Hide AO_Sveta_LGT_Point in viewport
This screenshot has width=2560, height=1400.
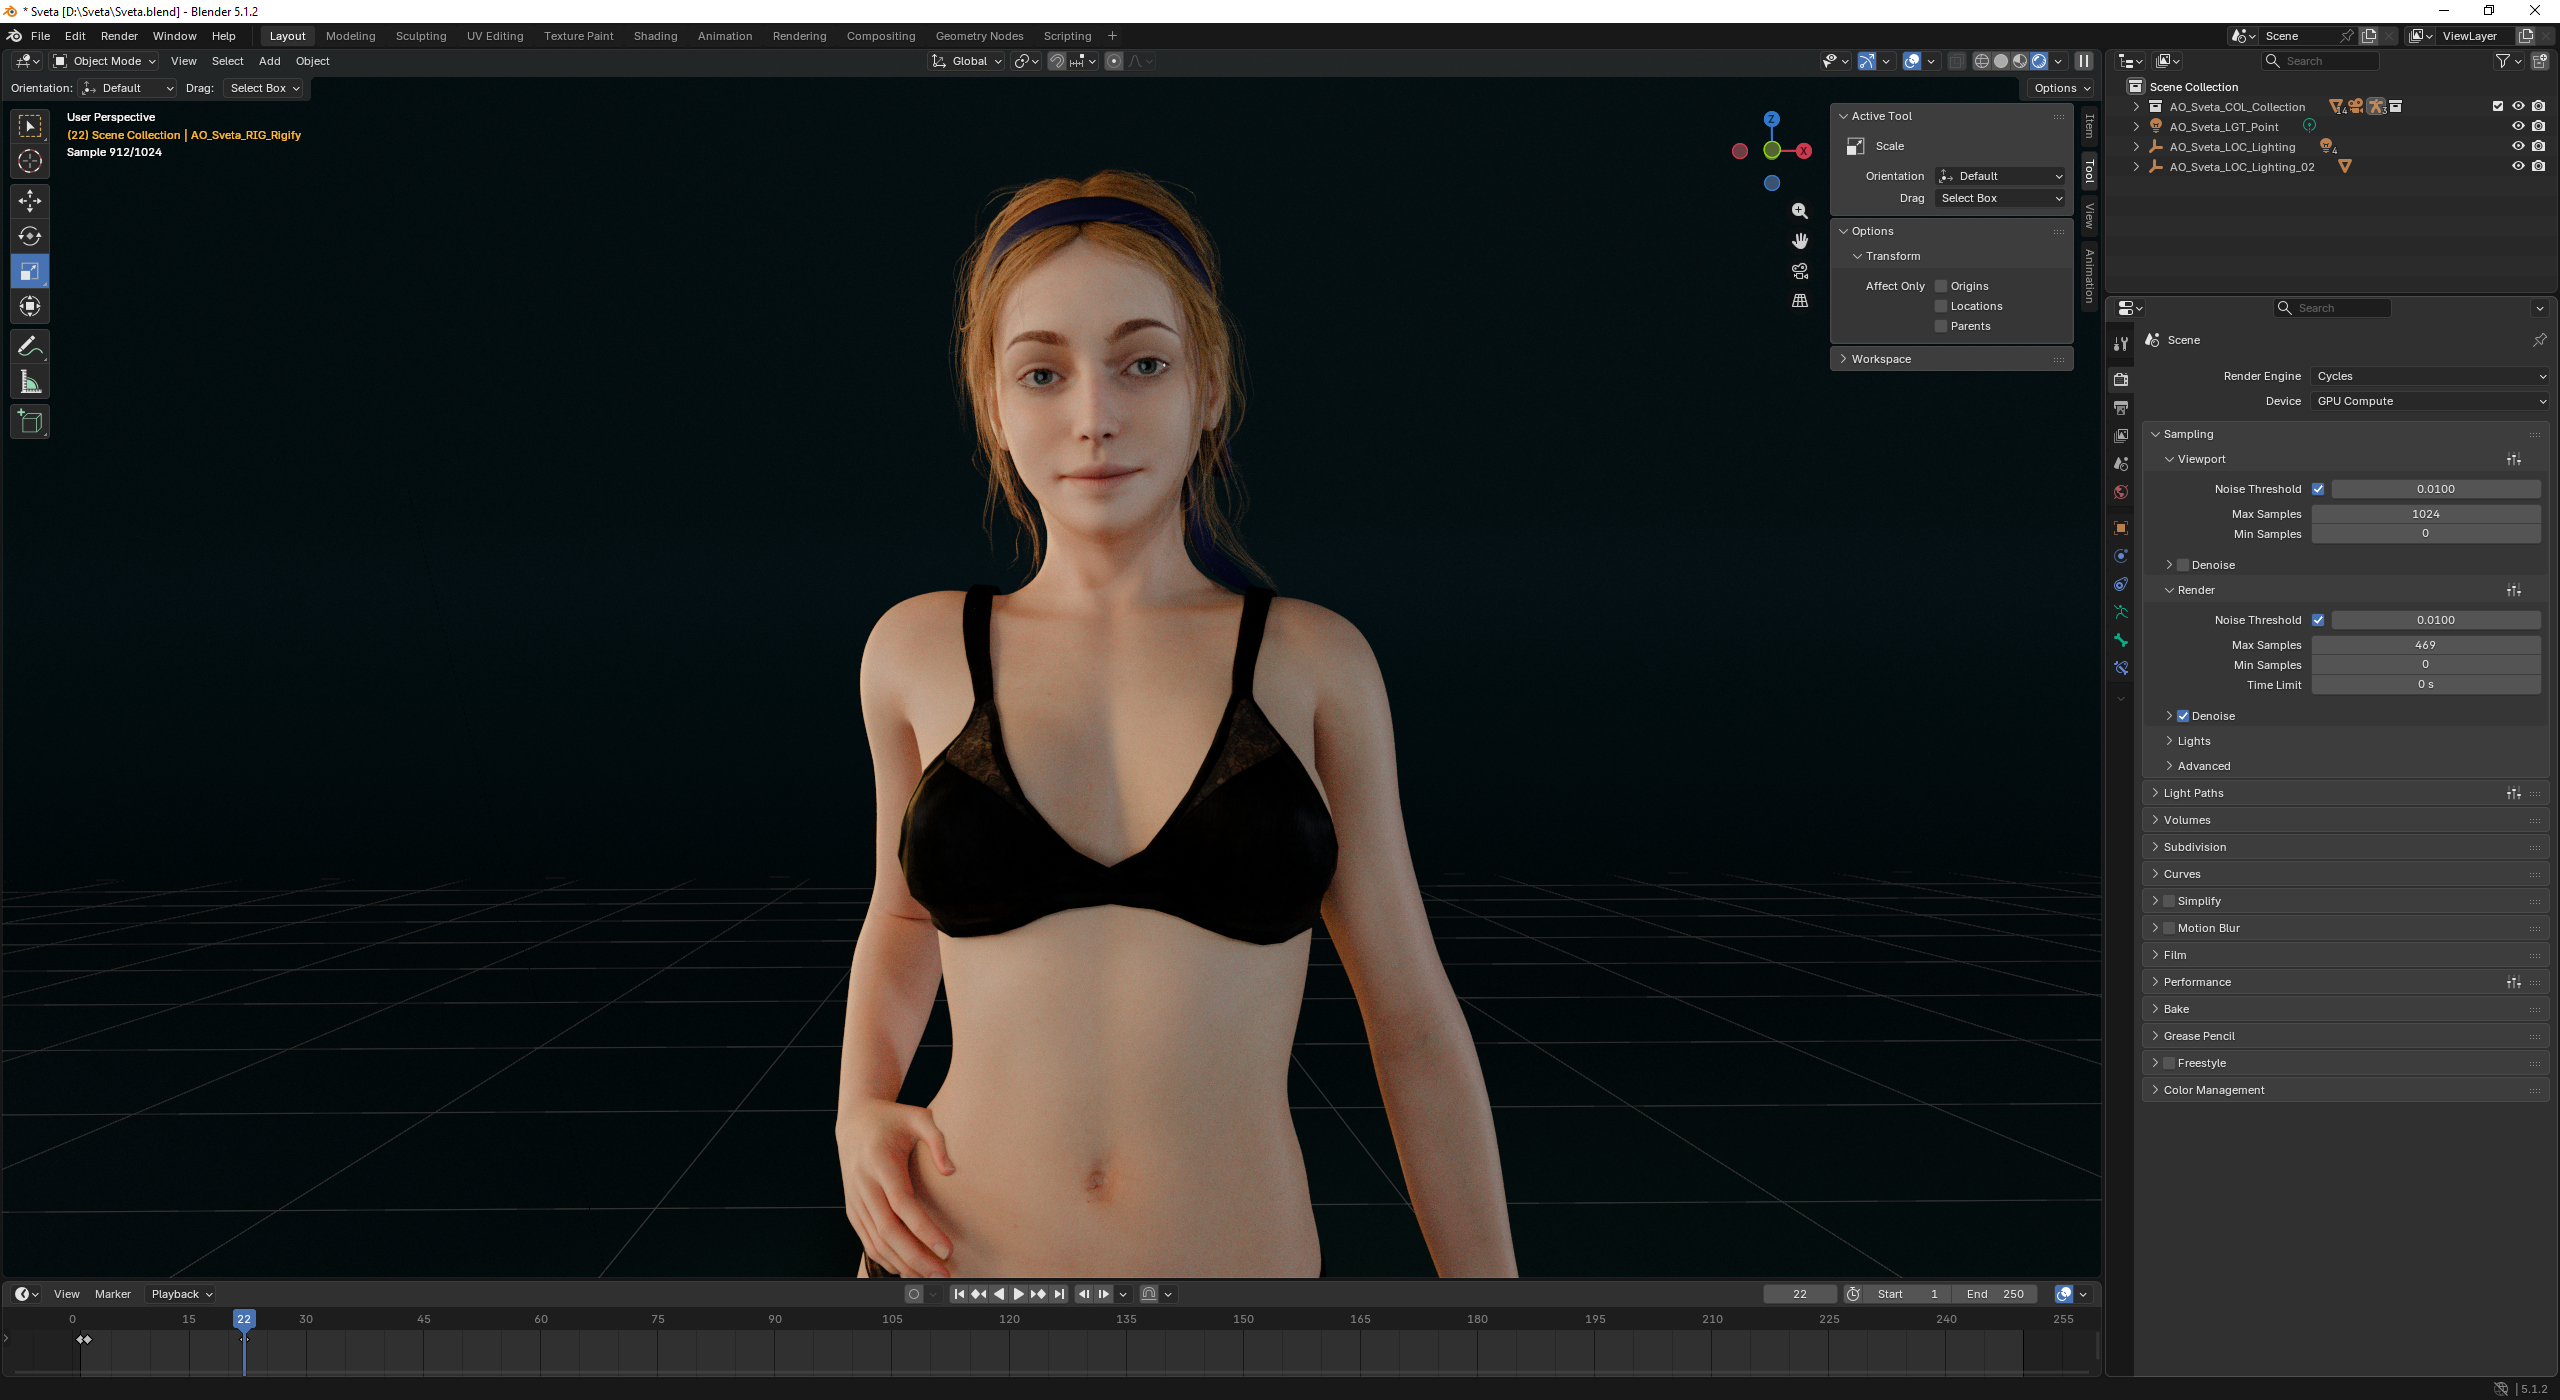pyautogui.click(x=2518, y=127)
